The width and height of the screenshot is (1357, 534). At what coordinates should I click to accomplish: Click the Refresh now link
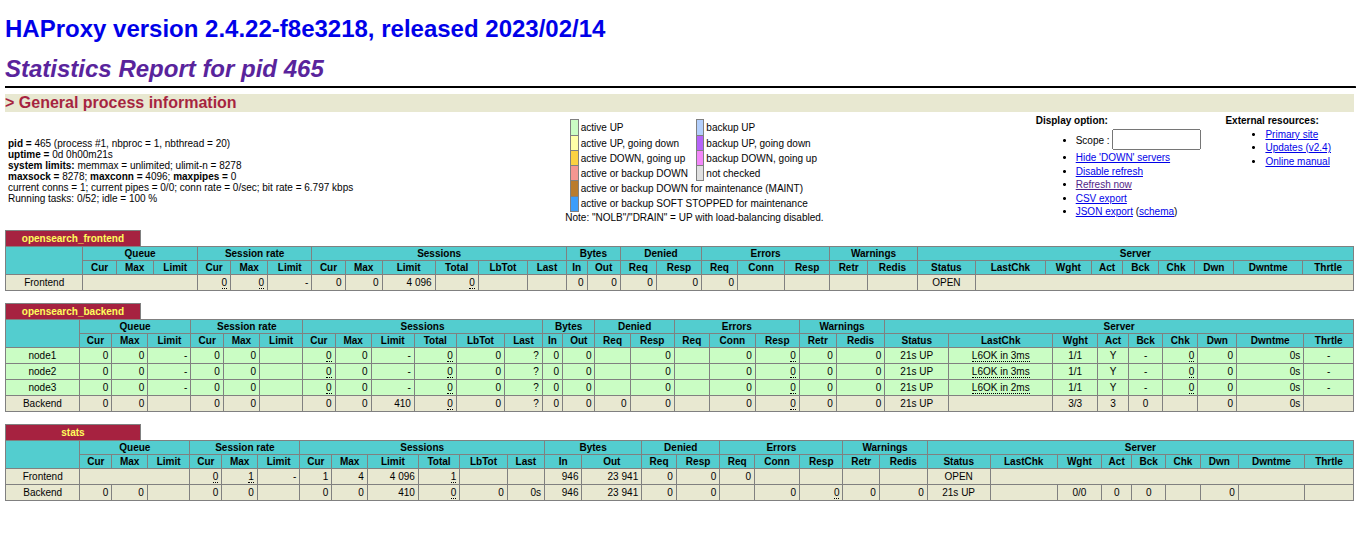coord(1103,185)
